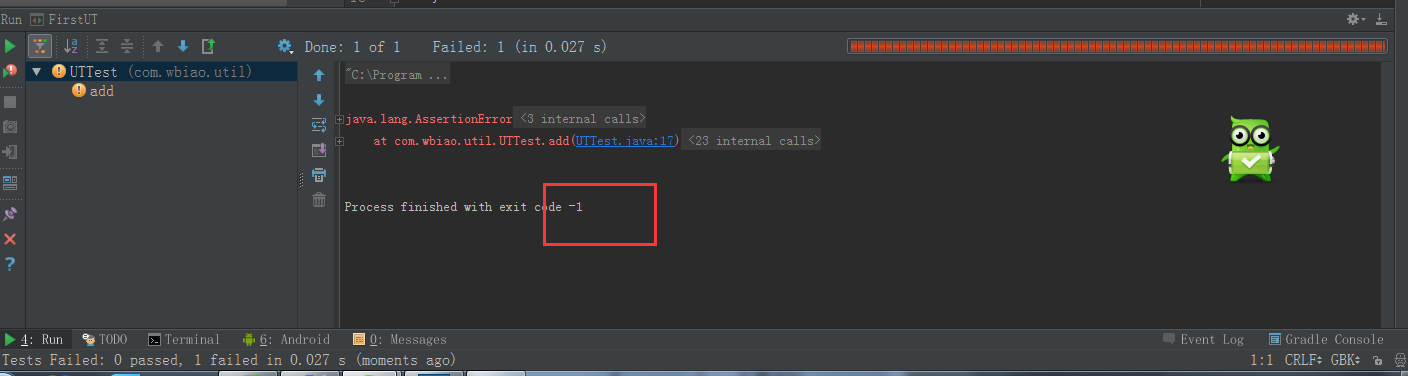
Task: Toggle Sort Alphabetically button
Action: (x=71, y=46)
